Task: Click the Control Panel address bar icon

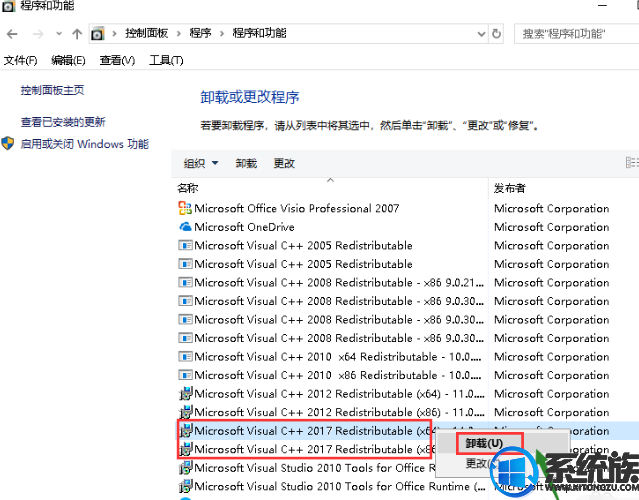Action: click(98, 34)
